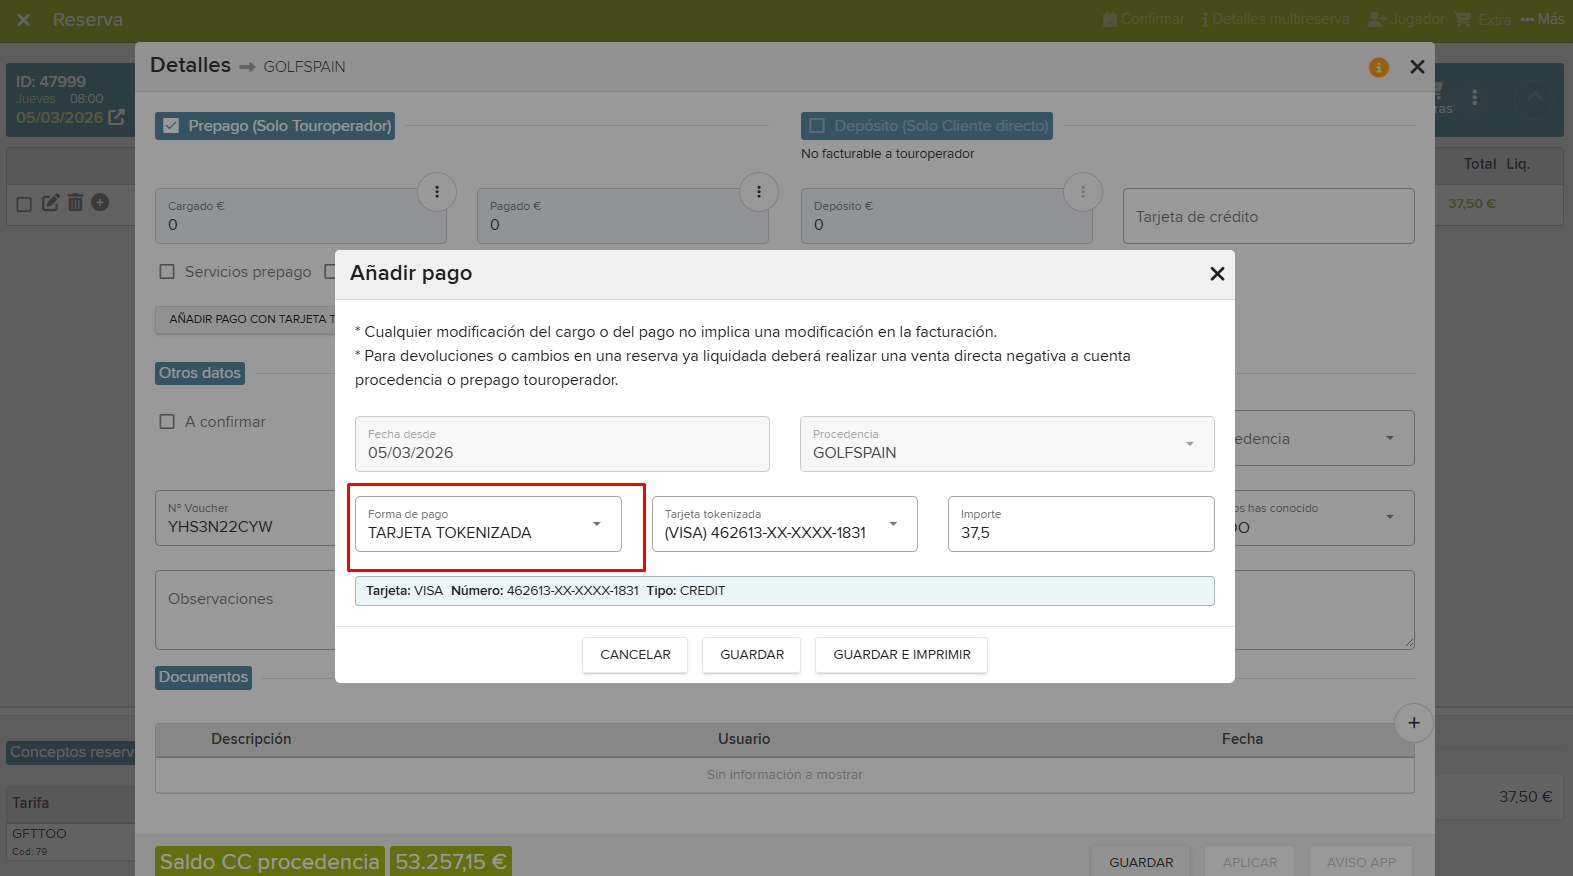Click the round plus button above the documents table
Image resolution: width=1573 pixels, height=876 pixels.
[1414, 723]
